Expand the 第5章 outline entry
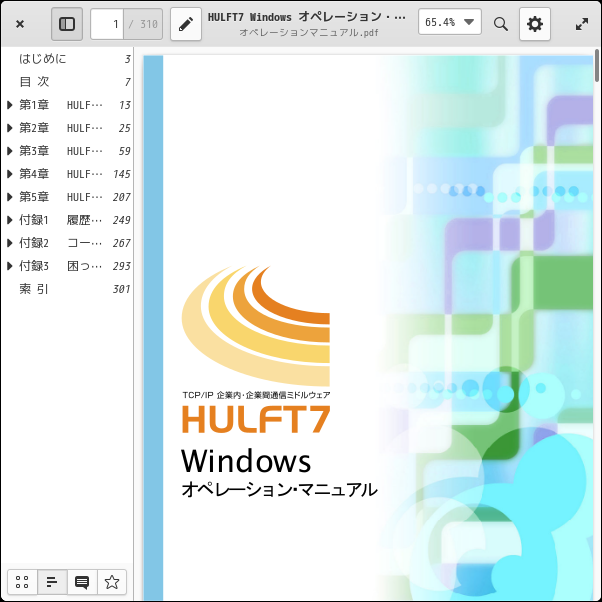 pyautogui.click(x=10, y=197)
